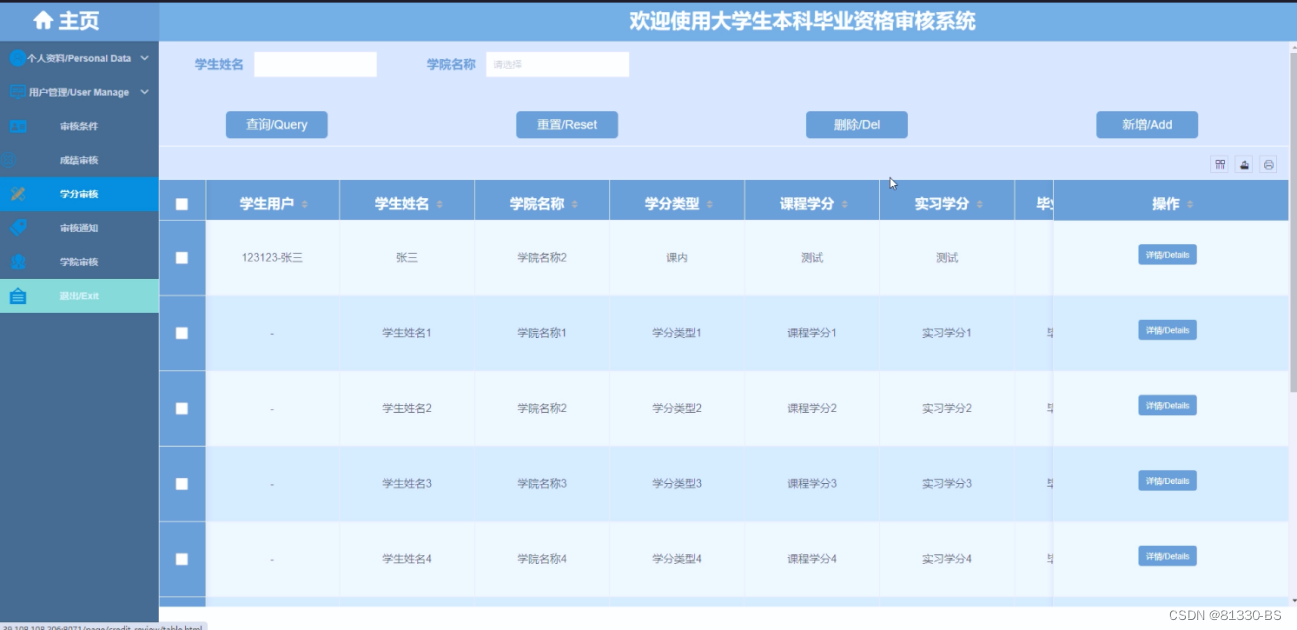Viewport: 1297px width, 630px height.
Task: Click the 个人资料/Personal Data user icon
Action: coord(17,58)
